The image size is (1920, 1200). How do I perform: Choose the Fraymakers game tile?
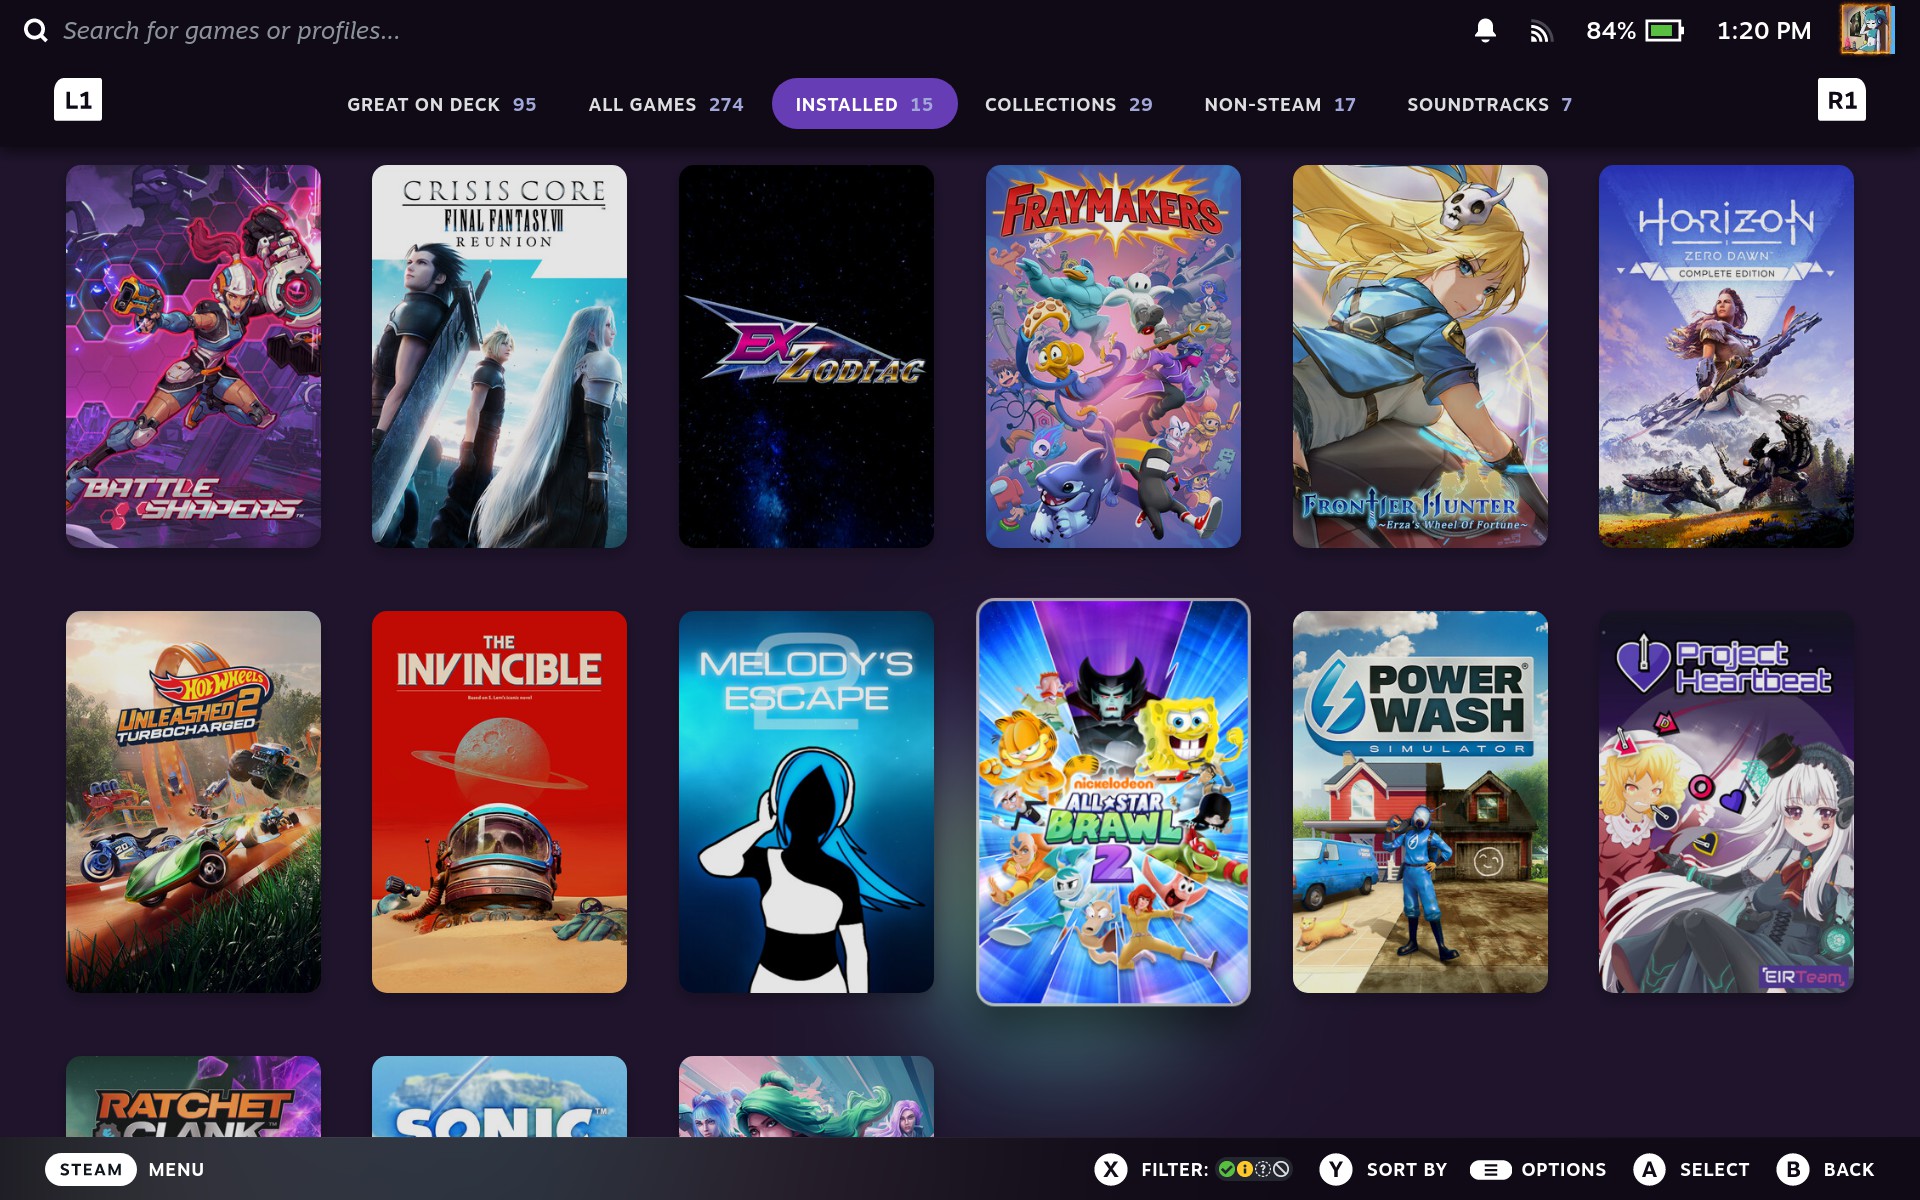point(1113,356)
